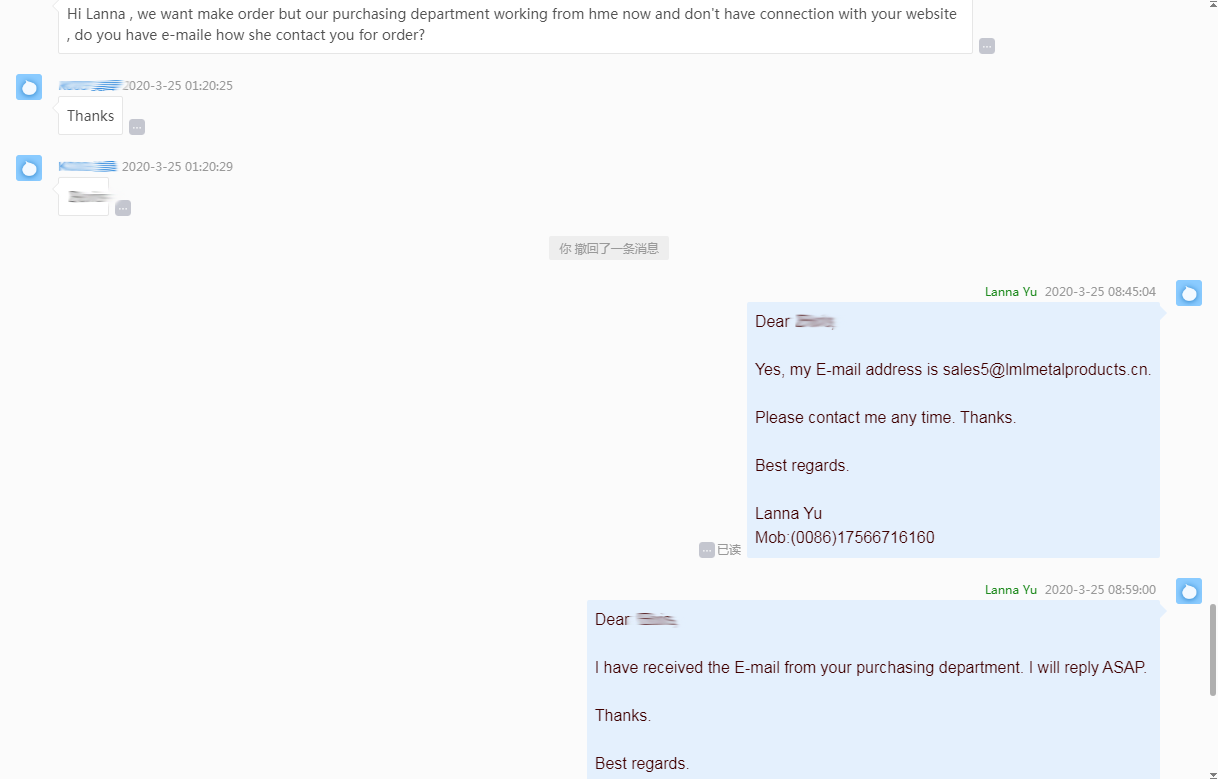Image resolution: width=1218 pixels, height=779 pixels.
Task: Select the "Thanks" message bubble
Action: [x=90, y=116]
